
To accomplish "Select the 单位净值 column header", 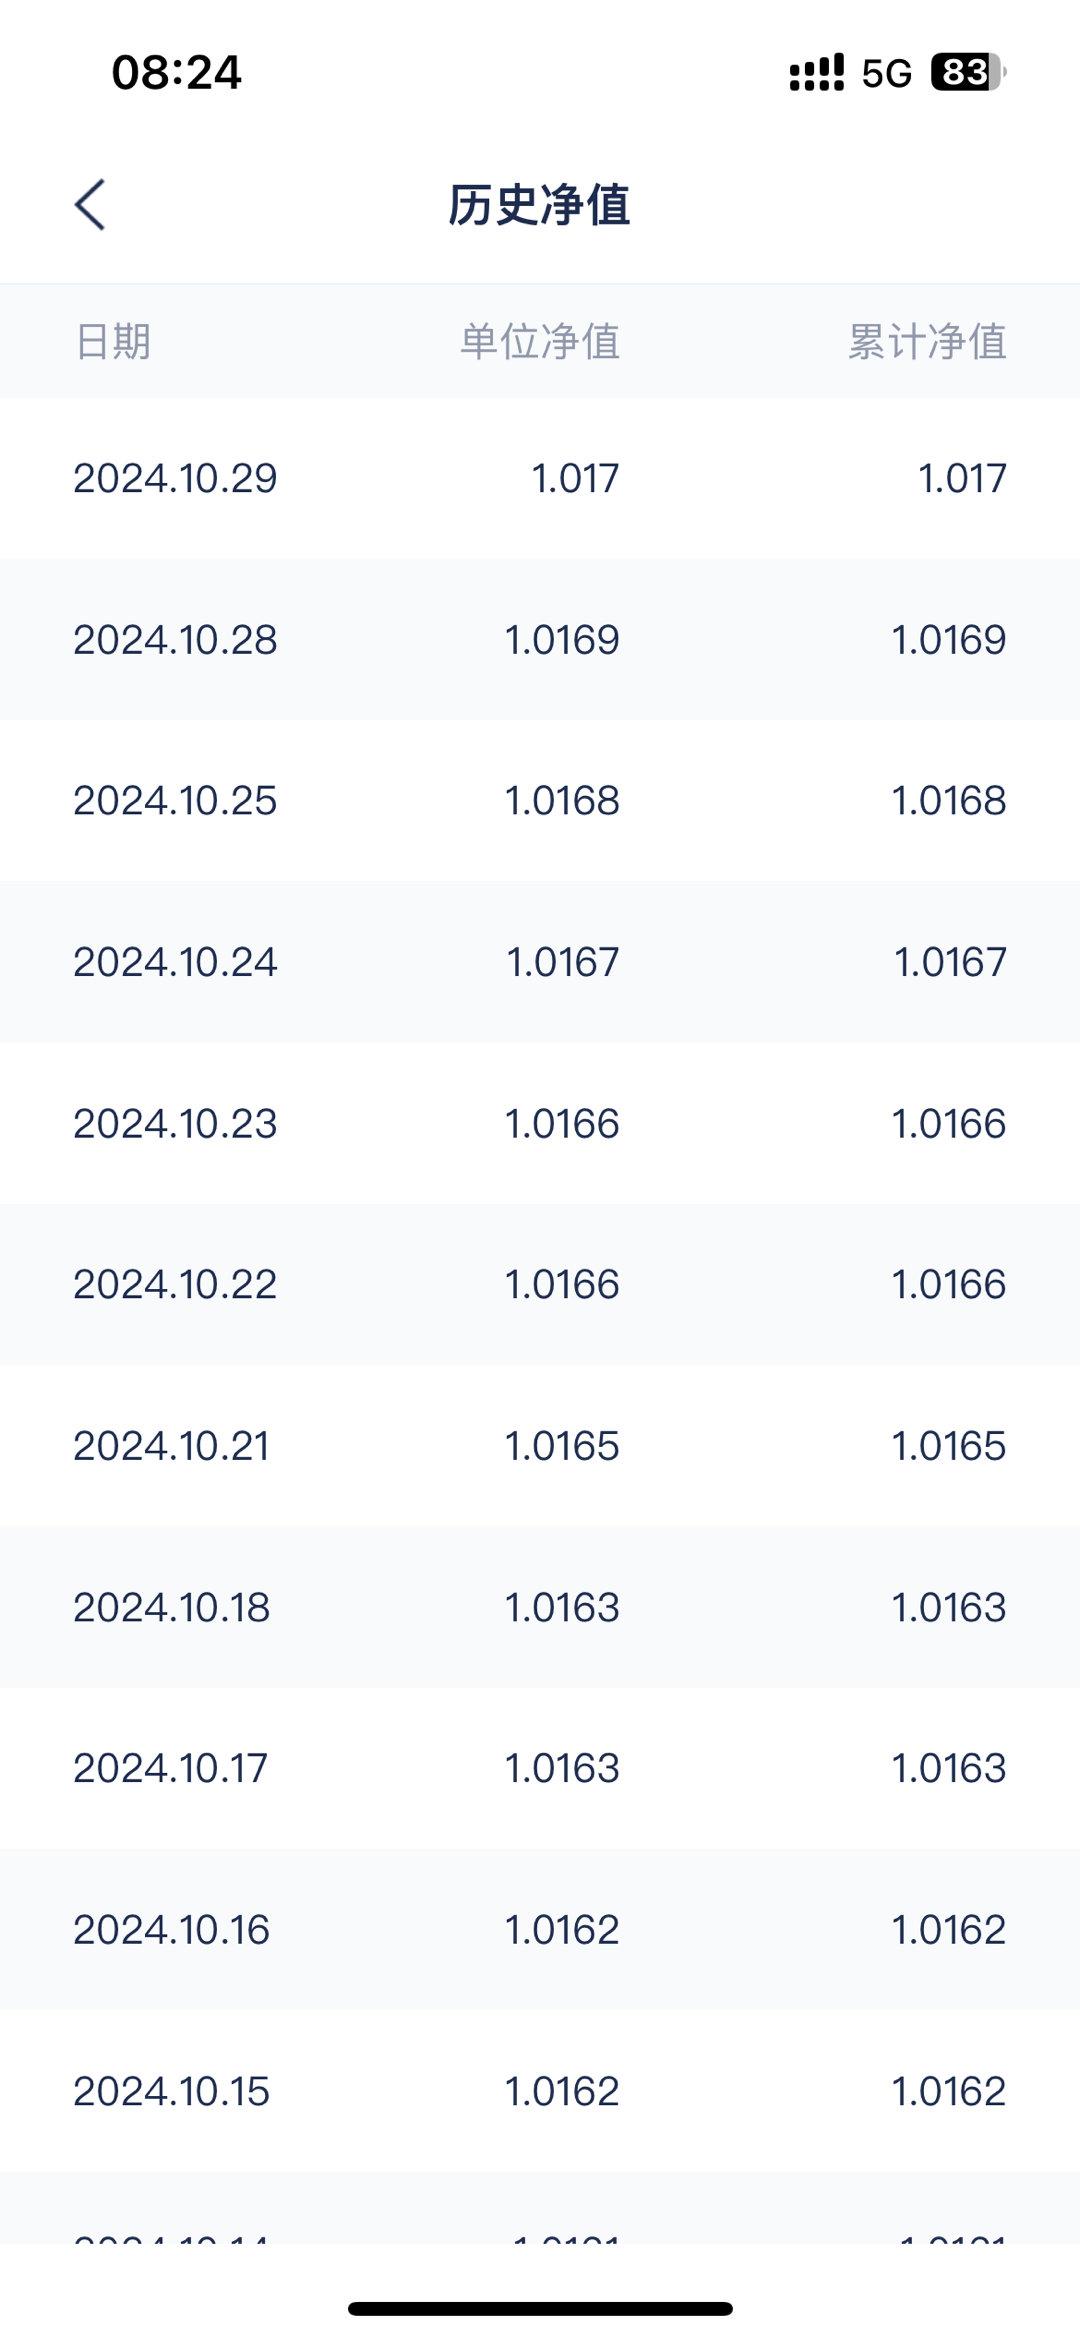I will [x=540, y=341].
